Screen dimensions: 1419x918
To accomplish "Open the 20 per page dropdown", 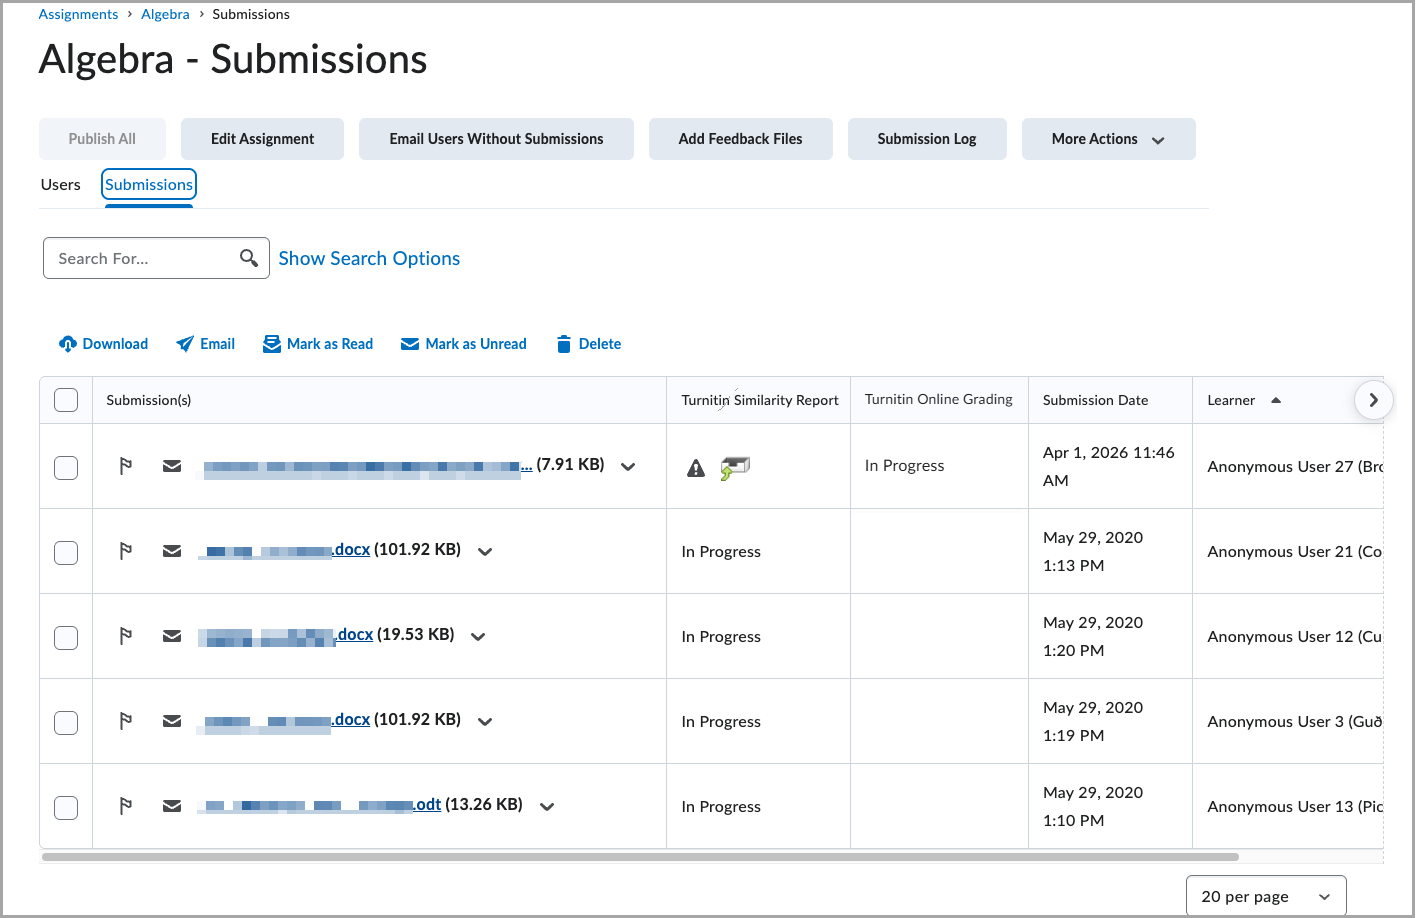I will click(1265, 895).
